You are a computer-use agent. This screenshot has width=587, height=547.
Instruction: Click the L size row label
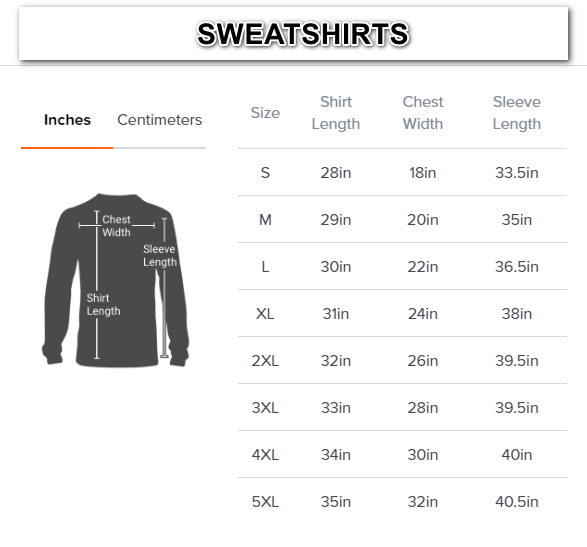pyautogui.click(x=265, y=267)
